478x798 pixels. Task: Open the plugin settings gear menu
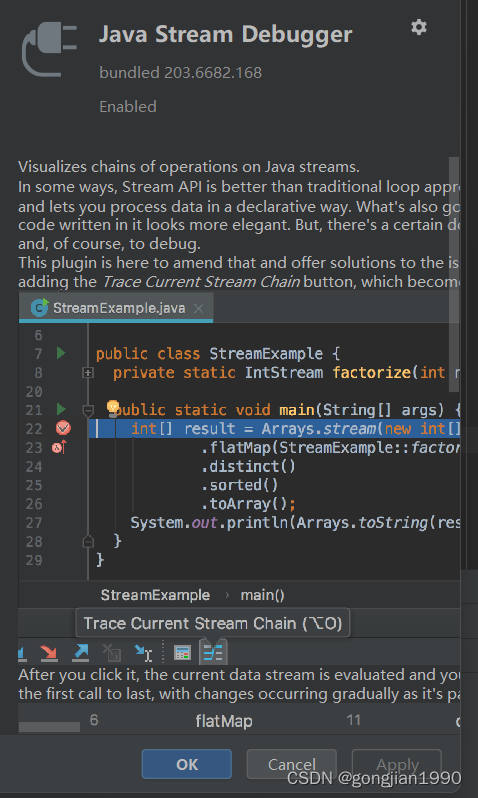[x=418, y=27]
